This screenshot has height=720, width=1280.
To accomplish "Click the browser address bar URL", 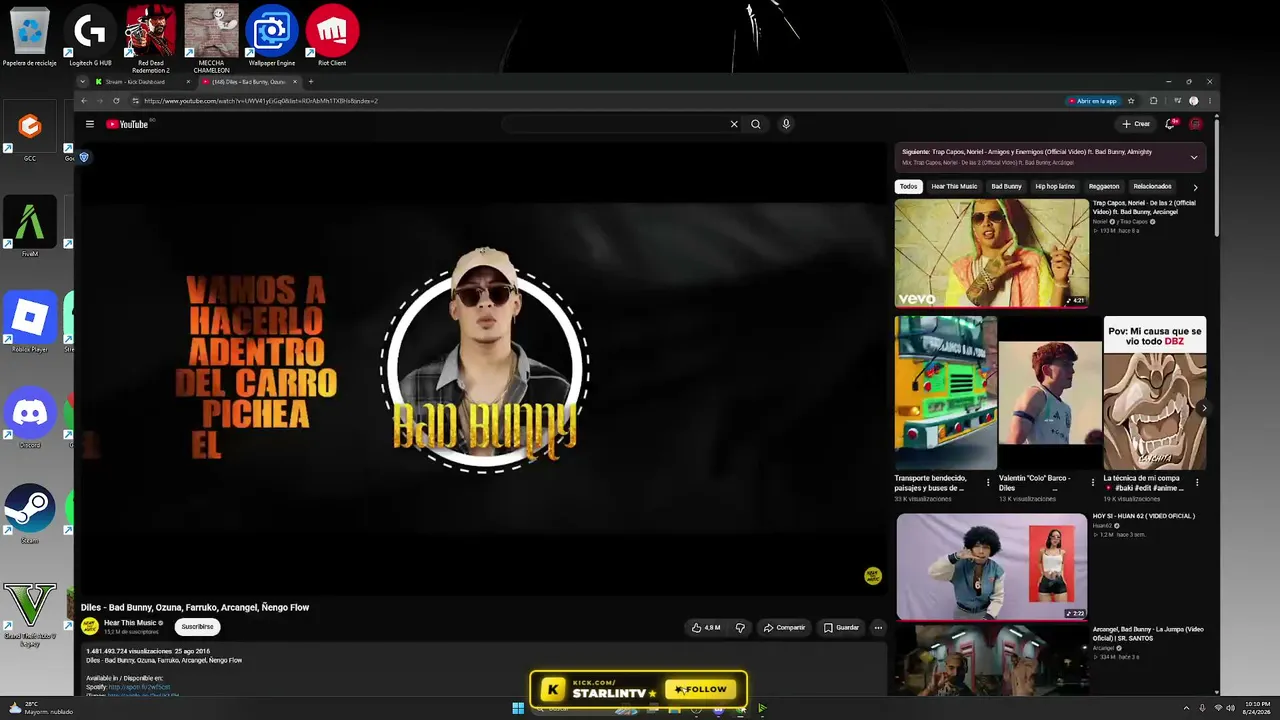I will point(261,101).
